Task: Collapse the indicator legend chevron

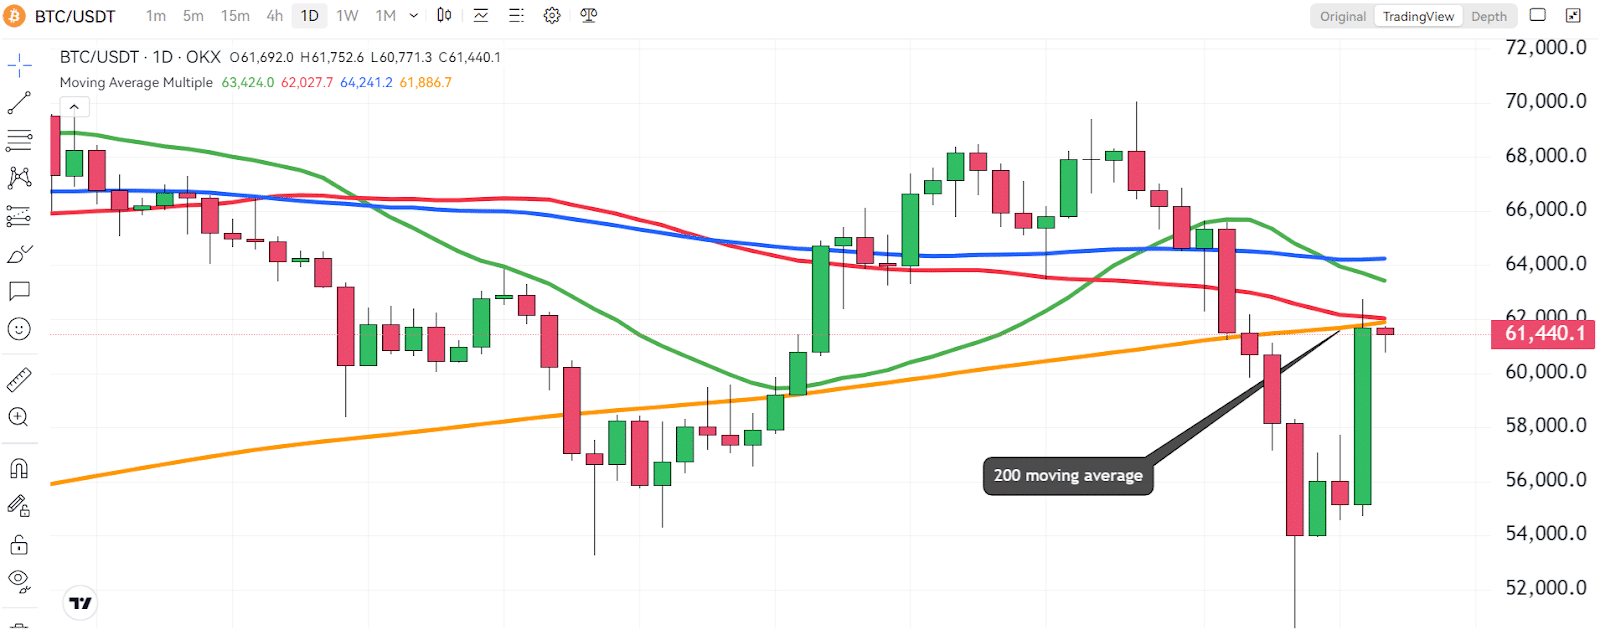Action: click(74, 107)
